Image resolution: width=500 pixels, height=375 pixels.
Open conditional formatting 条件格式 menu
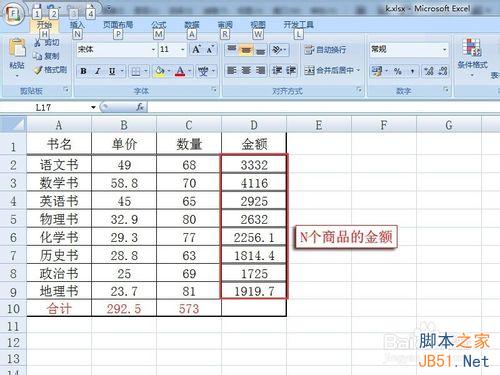472,57
